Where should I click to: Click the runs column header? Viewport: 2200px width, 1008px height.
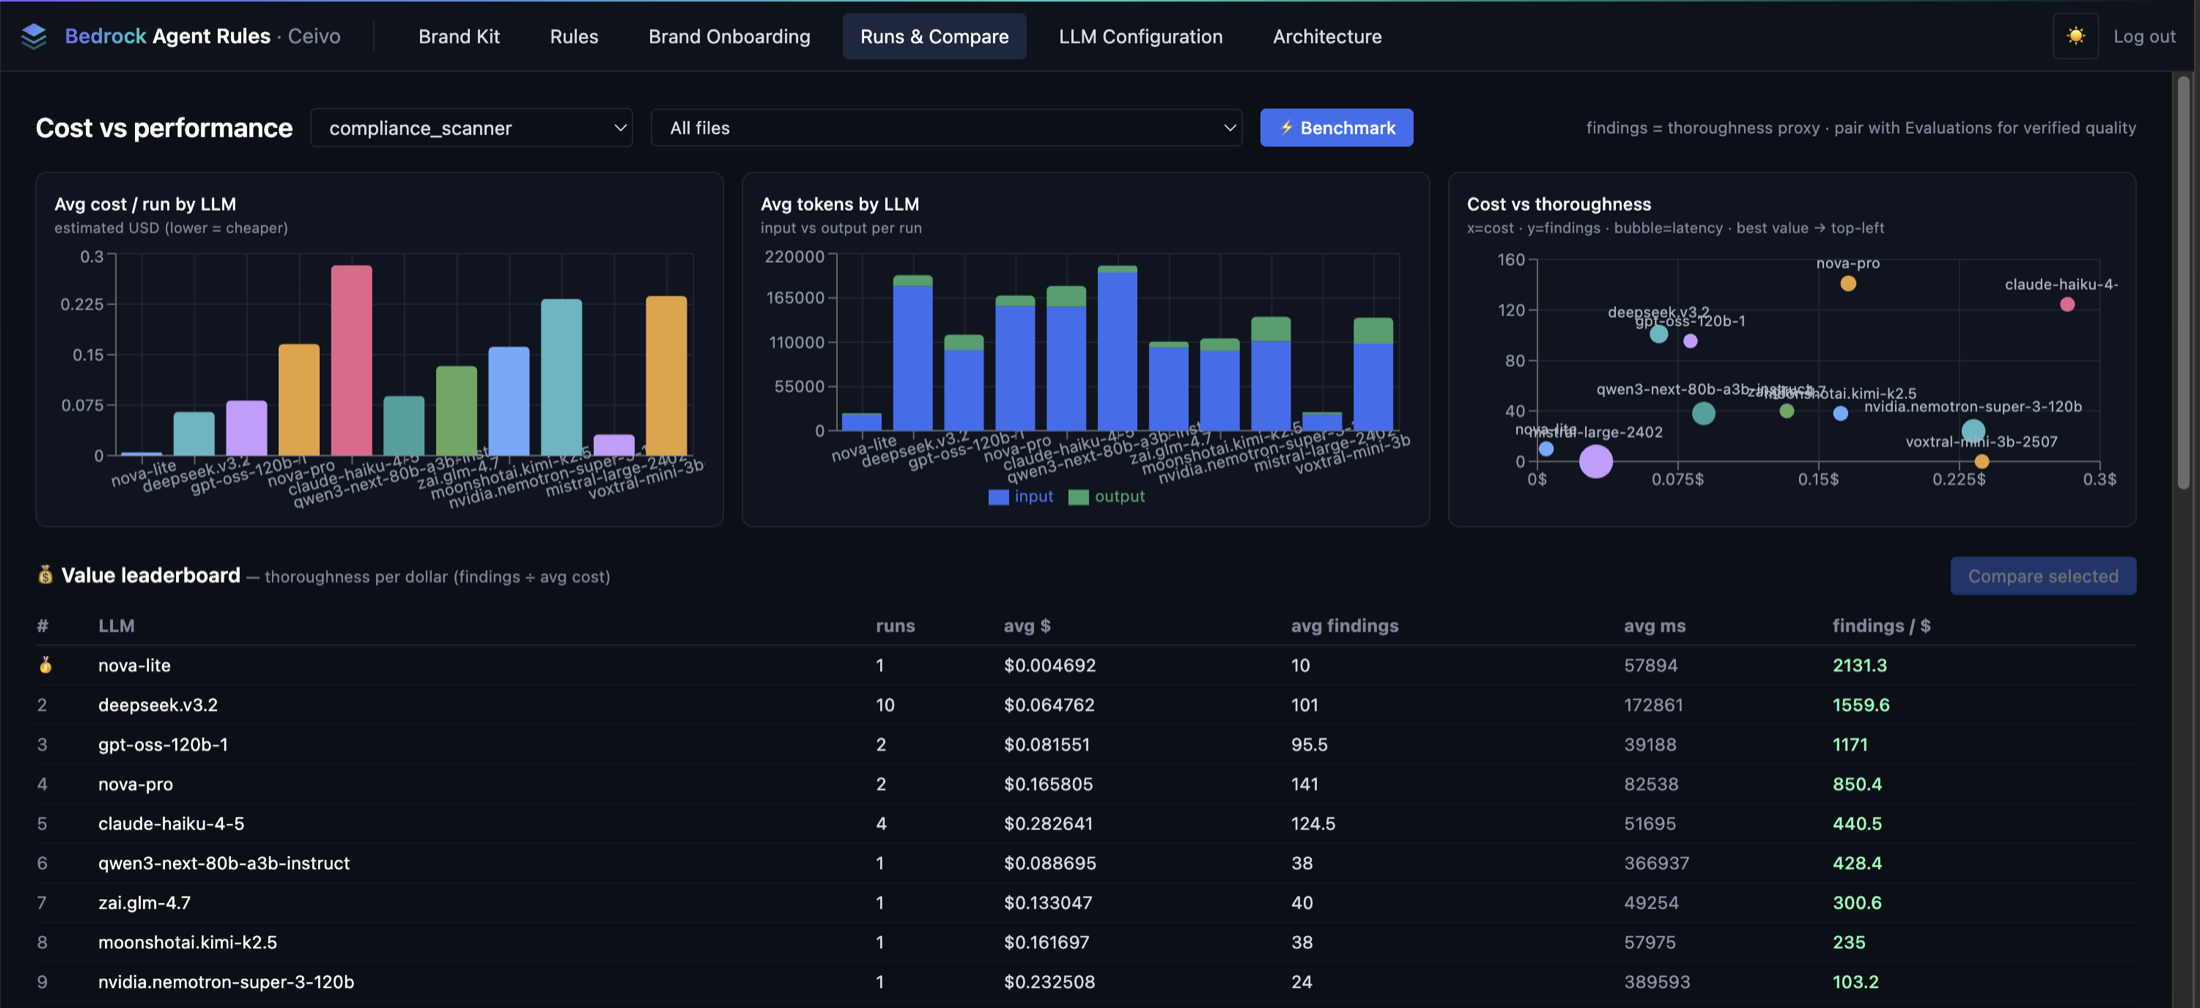(x=895, y=626)
